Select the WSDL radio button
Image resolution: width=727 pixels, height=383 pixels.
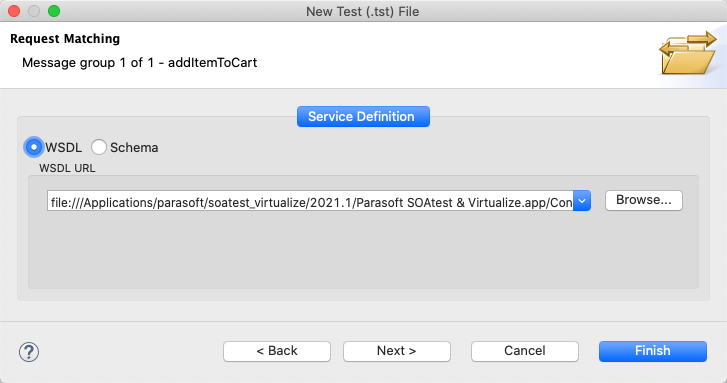pos(33,147)
